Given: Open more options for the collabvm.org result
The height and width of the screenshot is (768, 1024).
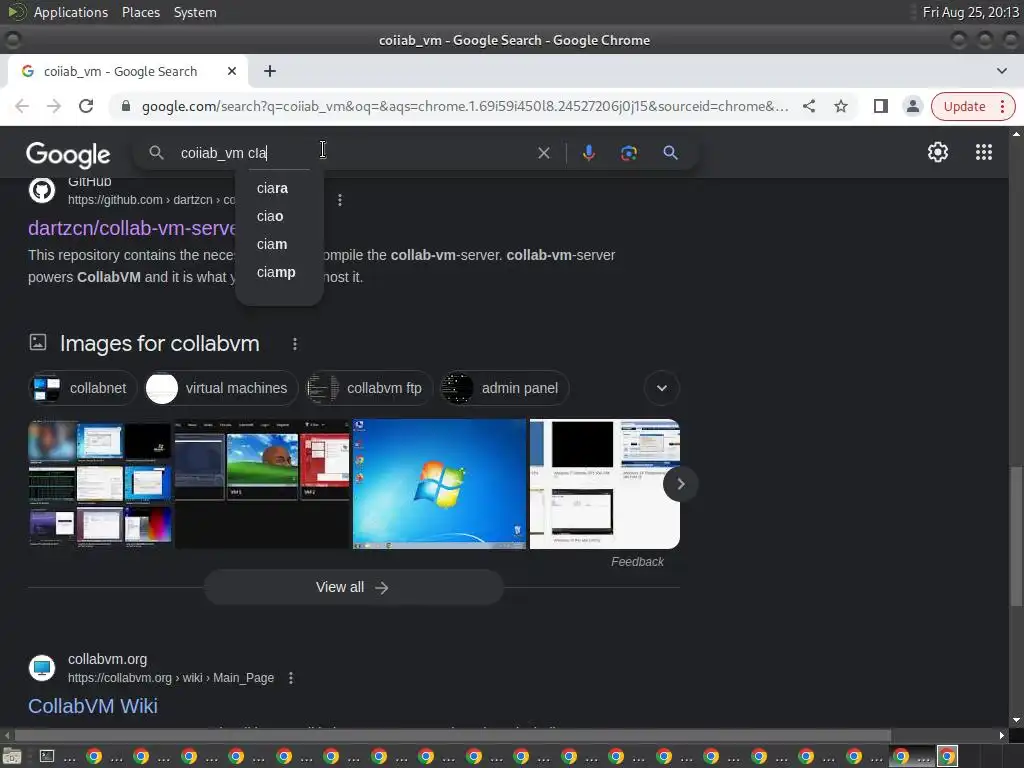Looking at the screenshot, I should coord(291,678).
